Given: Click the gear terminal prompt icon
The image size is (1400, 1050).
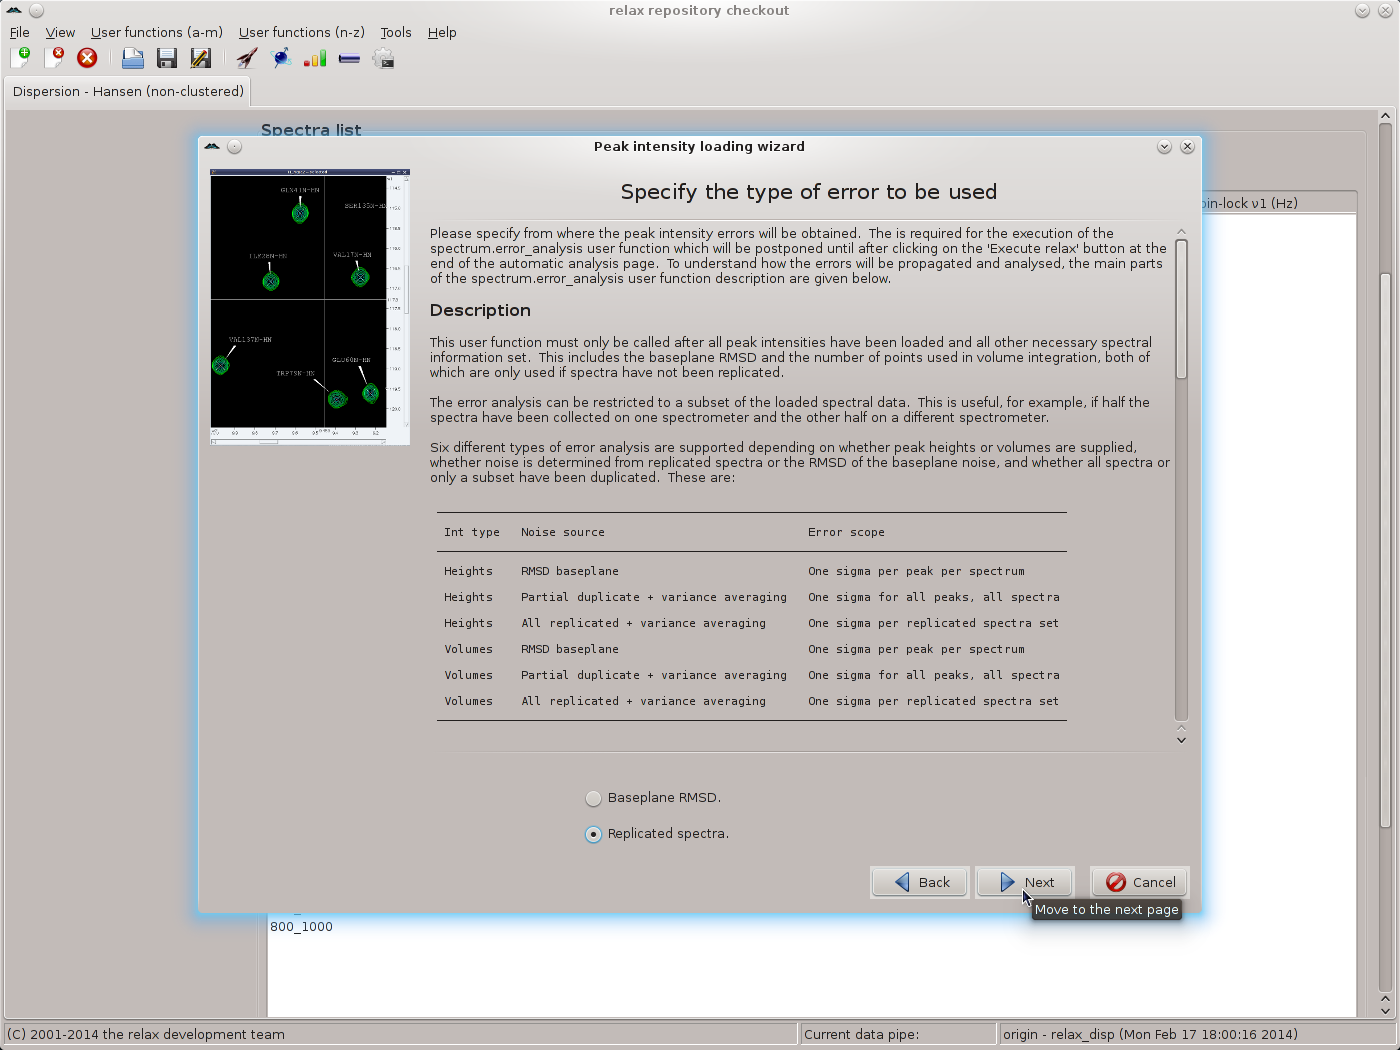Looking at the screenshot, I should coord(383,58).
